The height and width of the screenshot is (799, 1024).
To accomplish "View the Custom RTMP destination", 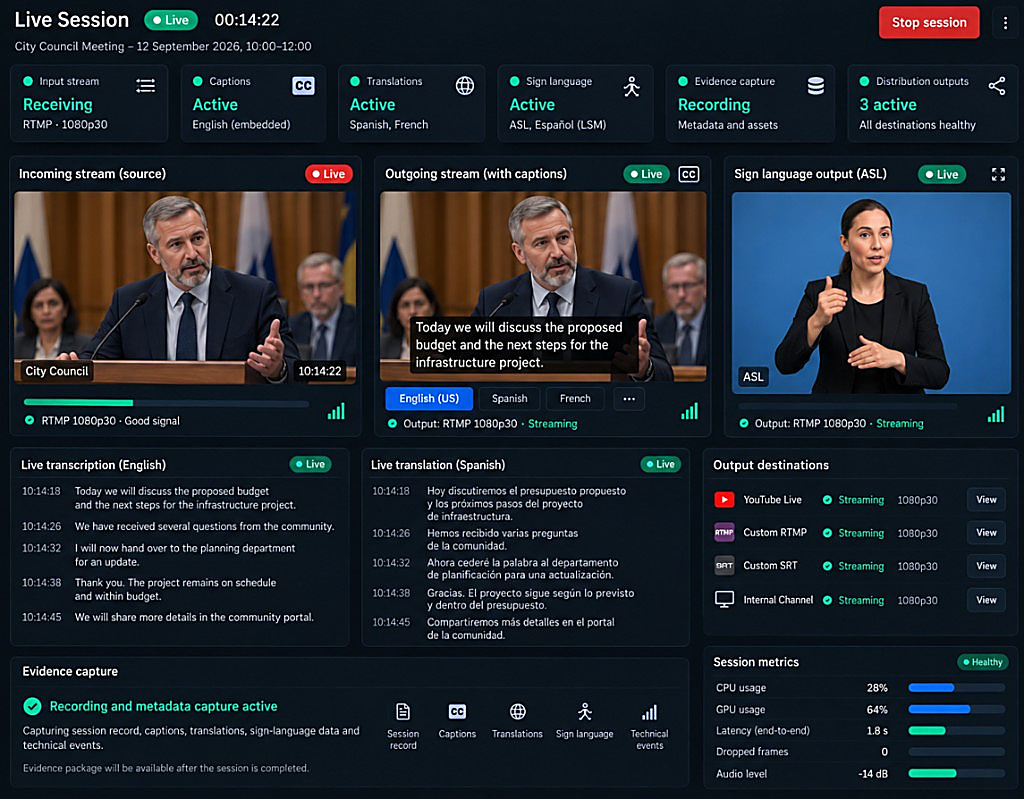I will (986, 532).
